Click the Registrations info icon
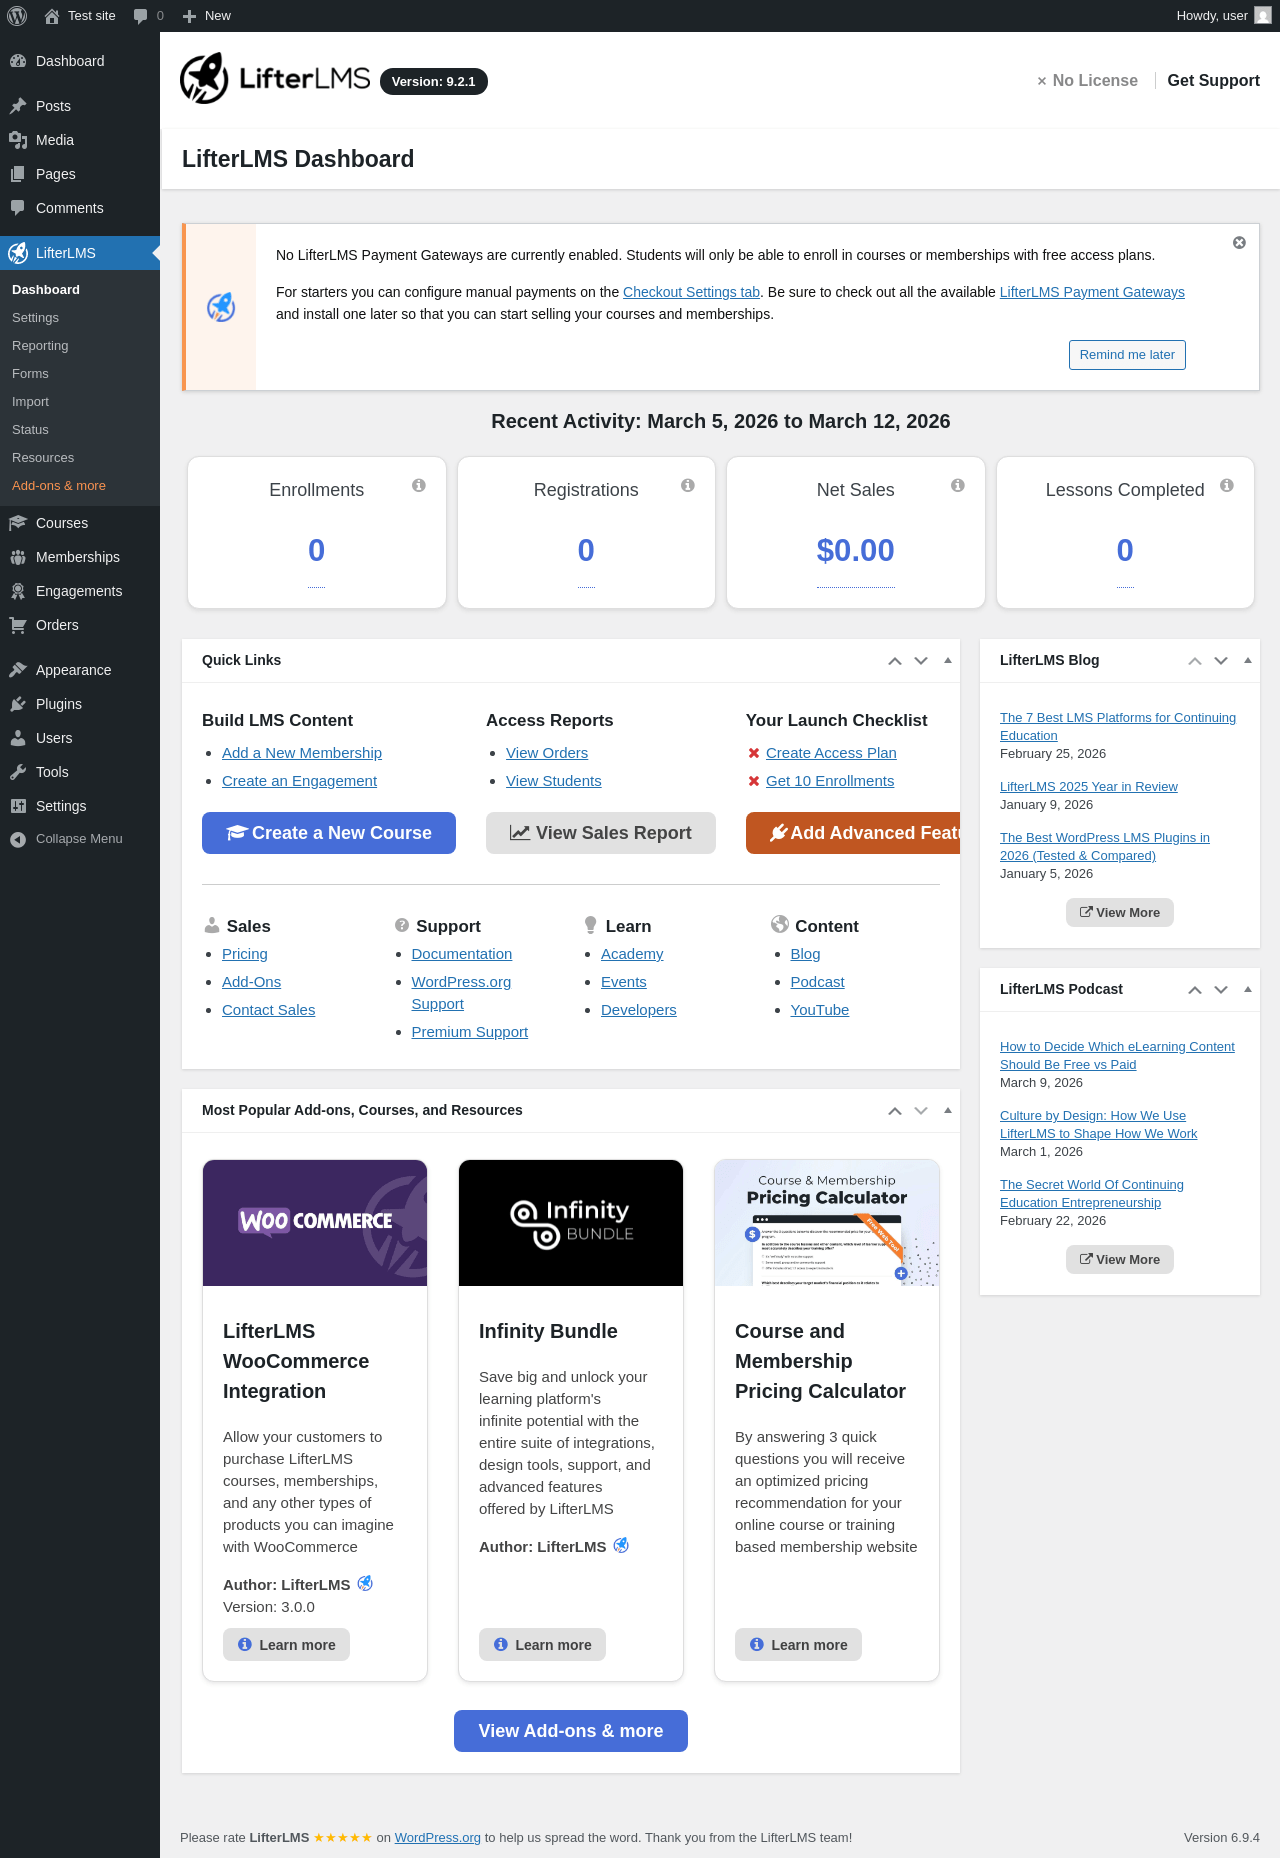This screenshot has height=1858, width=1280. coord(688,485)
